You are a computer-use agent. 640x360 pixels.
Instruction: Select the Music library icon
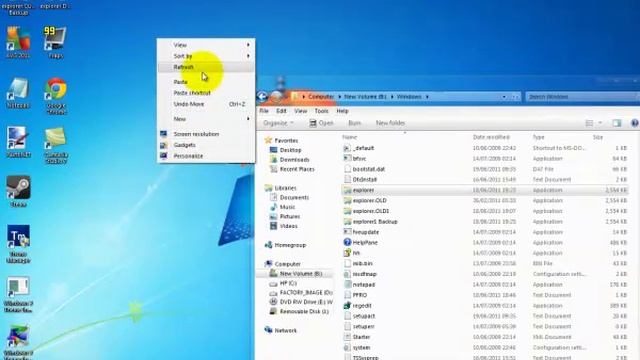[x=273, y=207]
